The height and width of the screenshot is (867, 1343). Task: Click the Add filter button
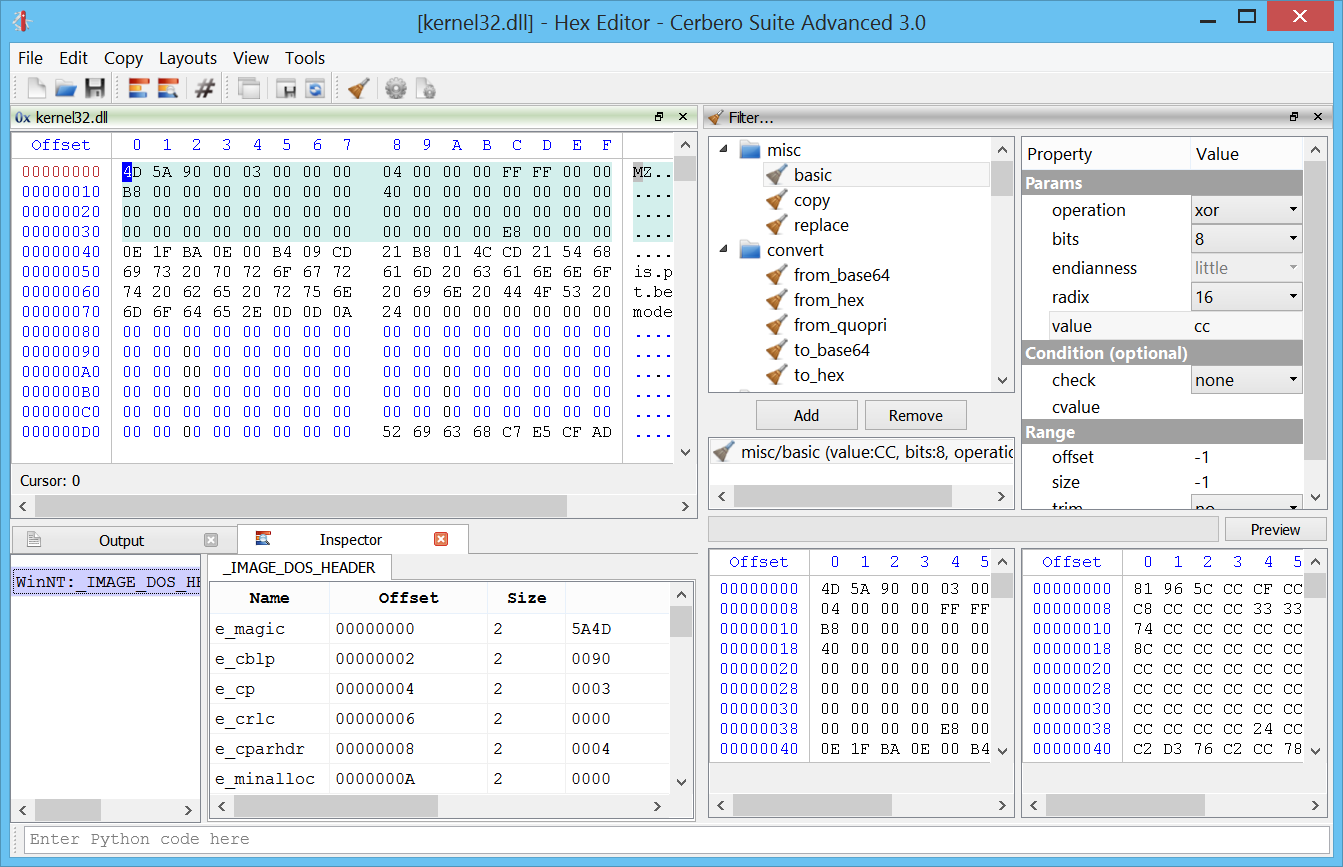(806, 415)
